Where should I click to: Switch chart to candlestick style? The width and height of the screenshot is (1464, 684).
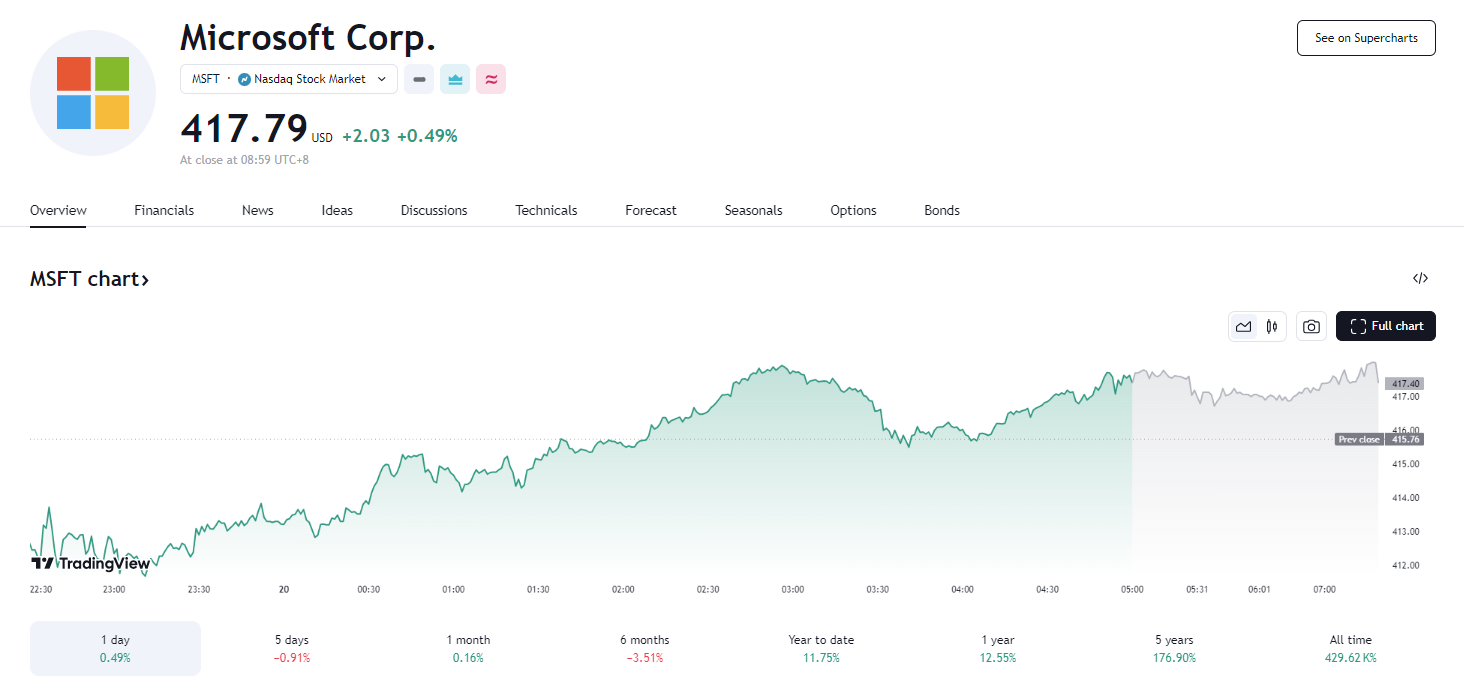[x=1271, y=326]
